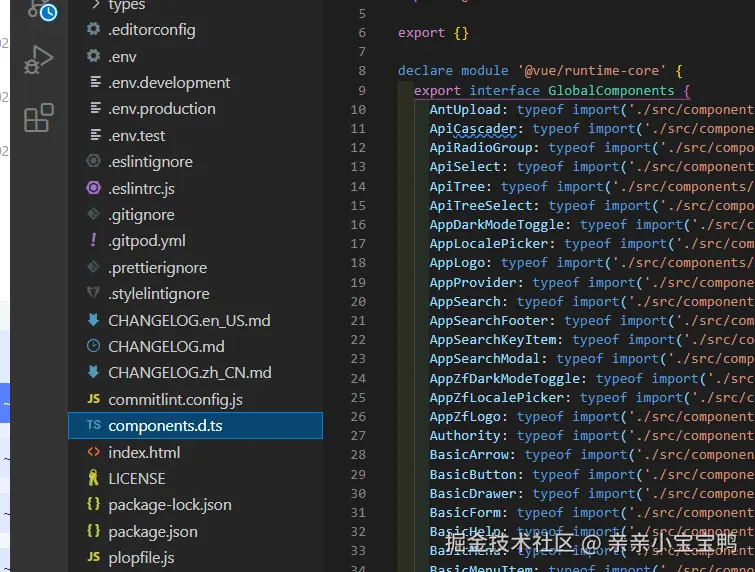This screenshot has width=755, height=572.
Task: Click the JS icon for plopfile.js
Action: (94, 557)
